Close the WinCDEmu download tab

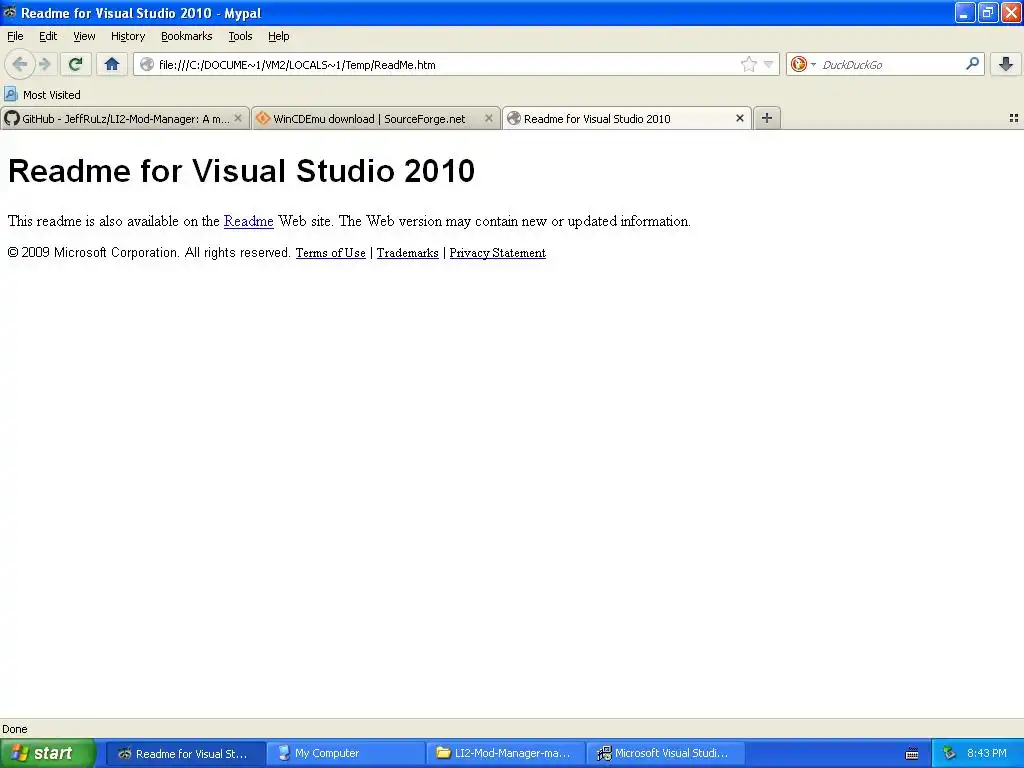pos(488,118)
